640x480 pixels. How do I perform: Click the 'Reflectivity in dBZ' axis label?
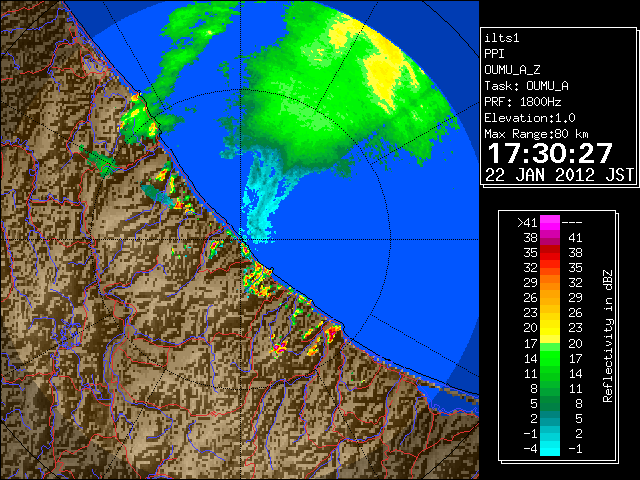pos(608,336)
